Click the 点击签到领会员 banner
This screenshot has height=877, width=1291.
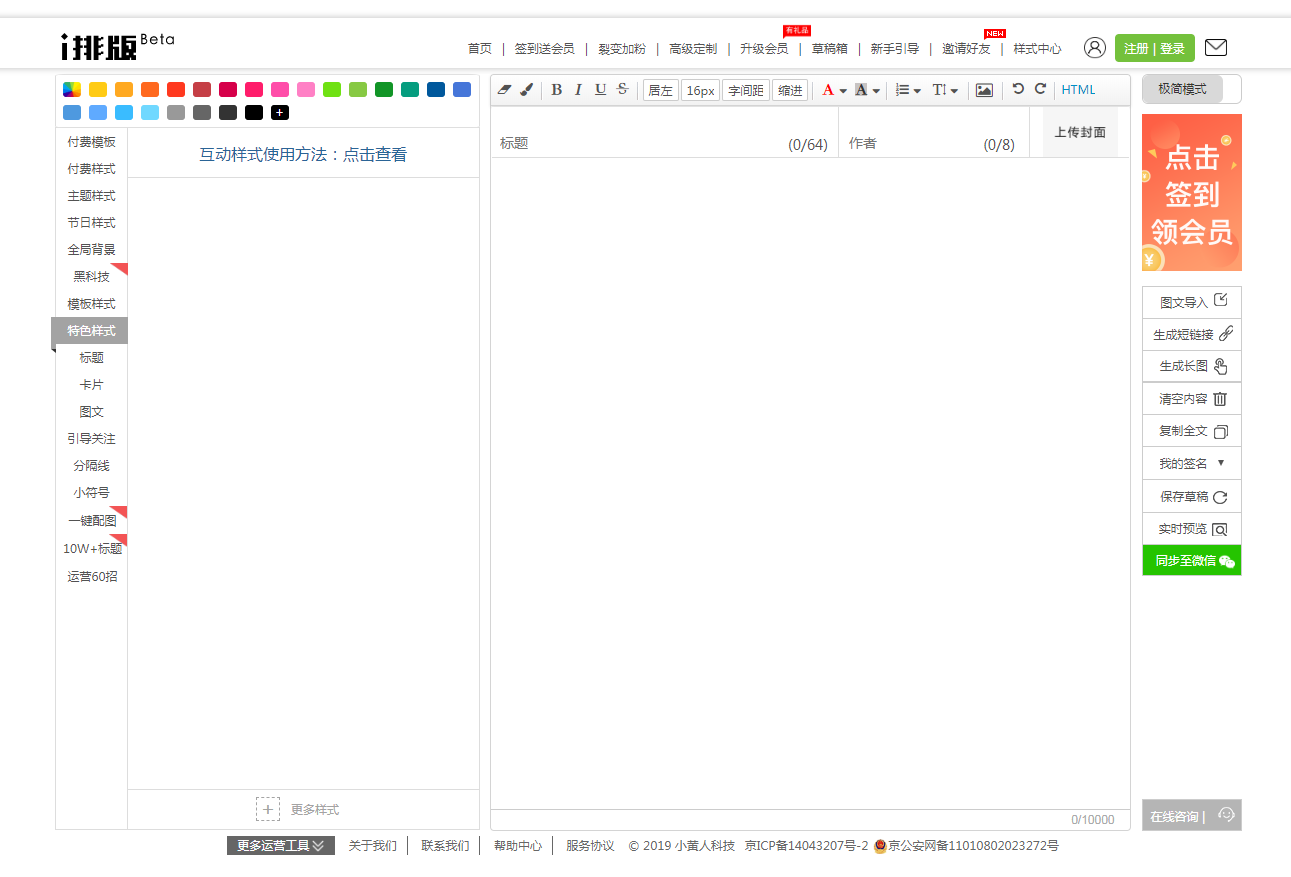click(x=1192, y=192)
